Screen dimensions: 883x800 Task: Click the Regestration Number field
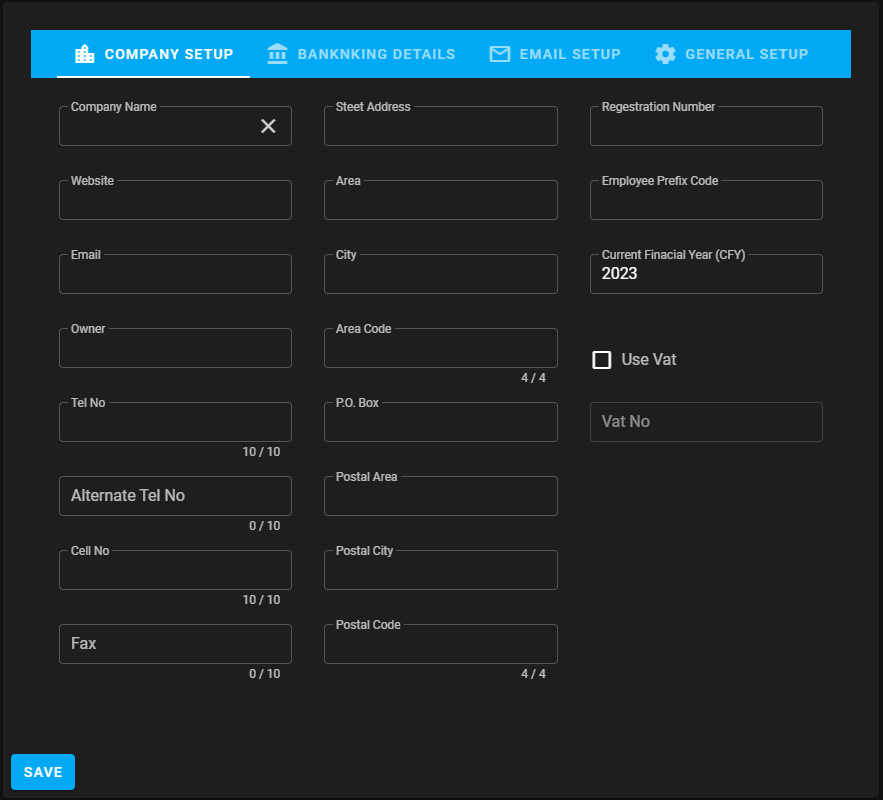click(x=706, y=127)
